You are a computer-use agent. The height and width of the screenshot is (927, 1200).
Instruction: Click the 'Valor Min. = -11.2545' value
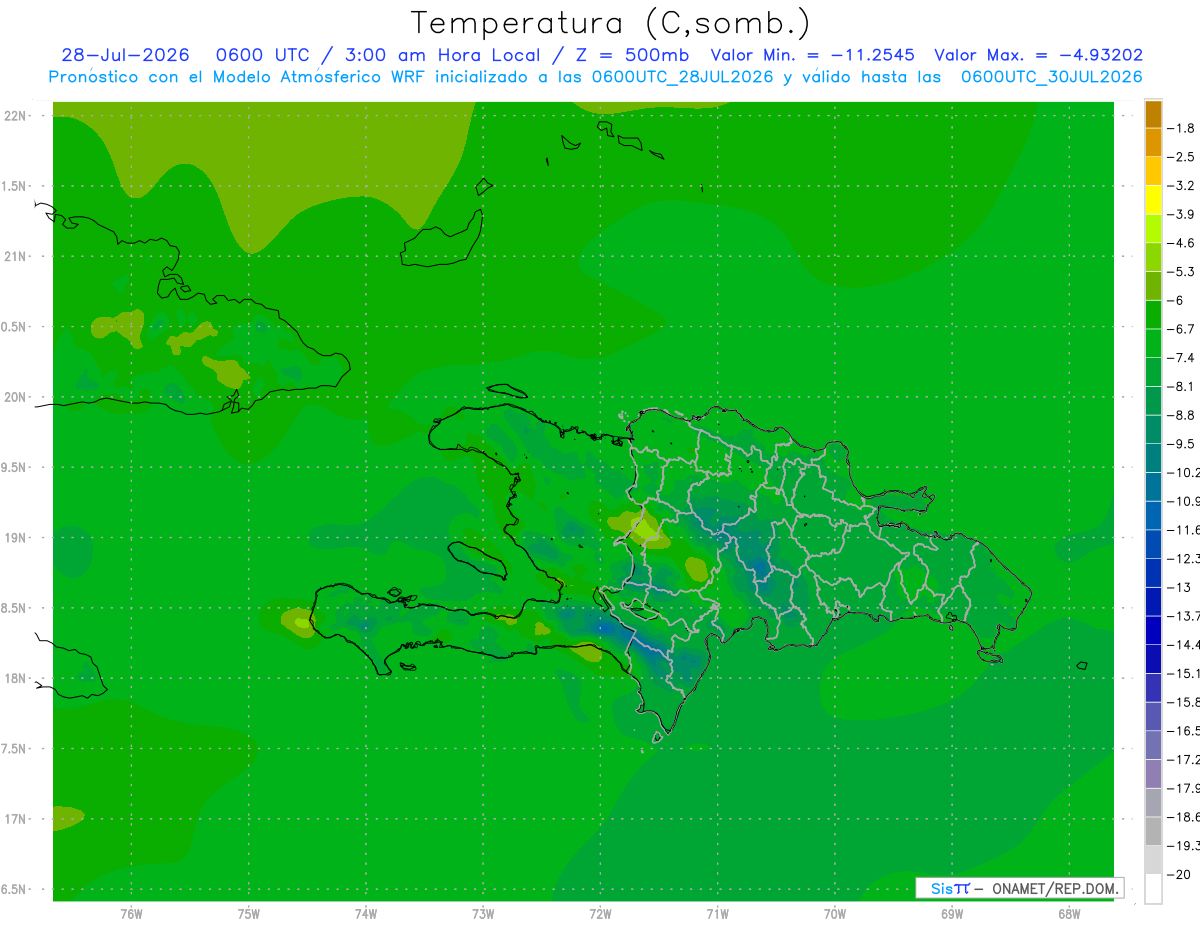[814, 55]
